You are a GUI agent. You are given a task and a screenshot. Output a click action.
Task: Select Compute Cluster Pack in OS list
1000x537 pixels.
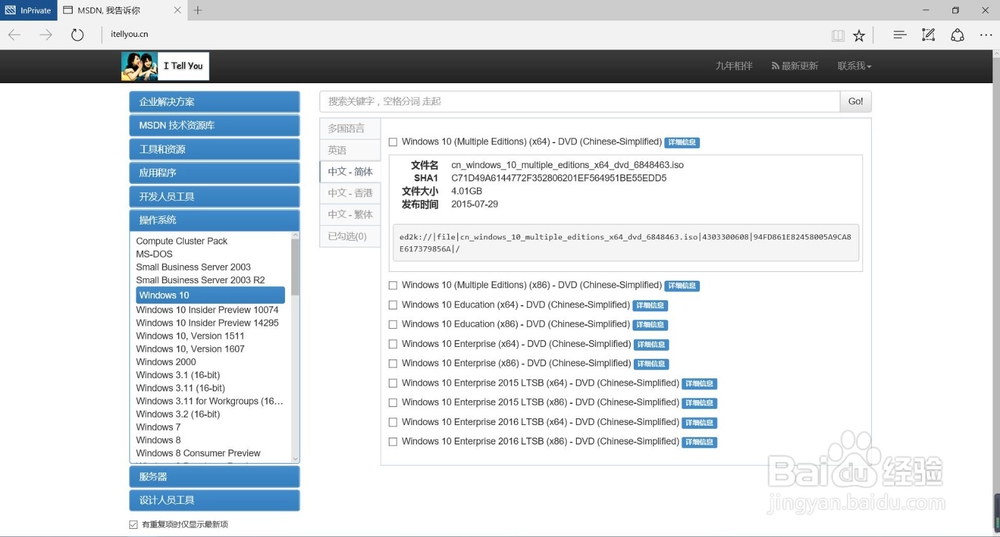182,241
